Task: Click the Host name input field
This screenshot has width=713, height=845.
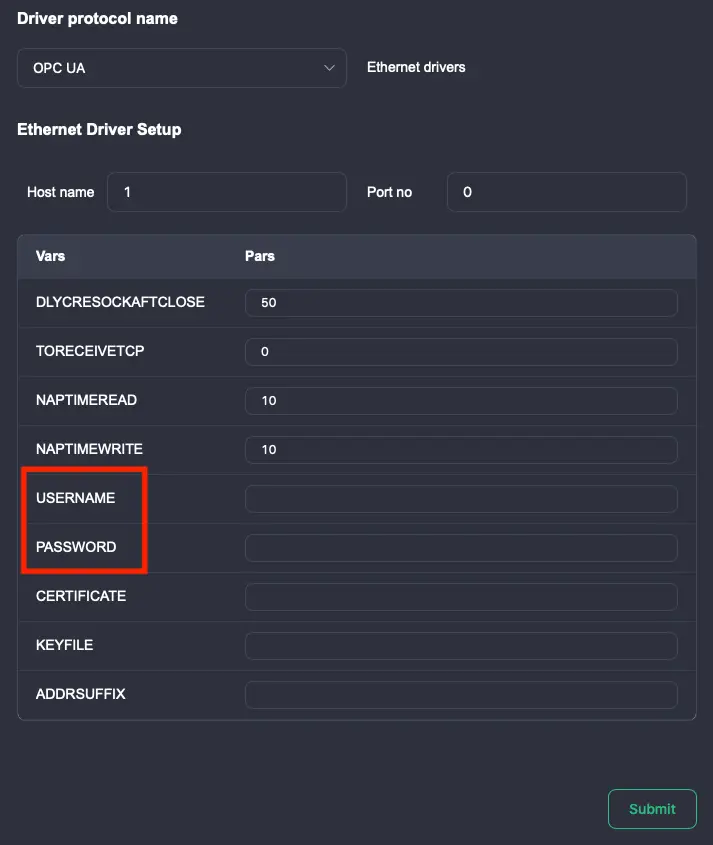Action: [227, 192]
